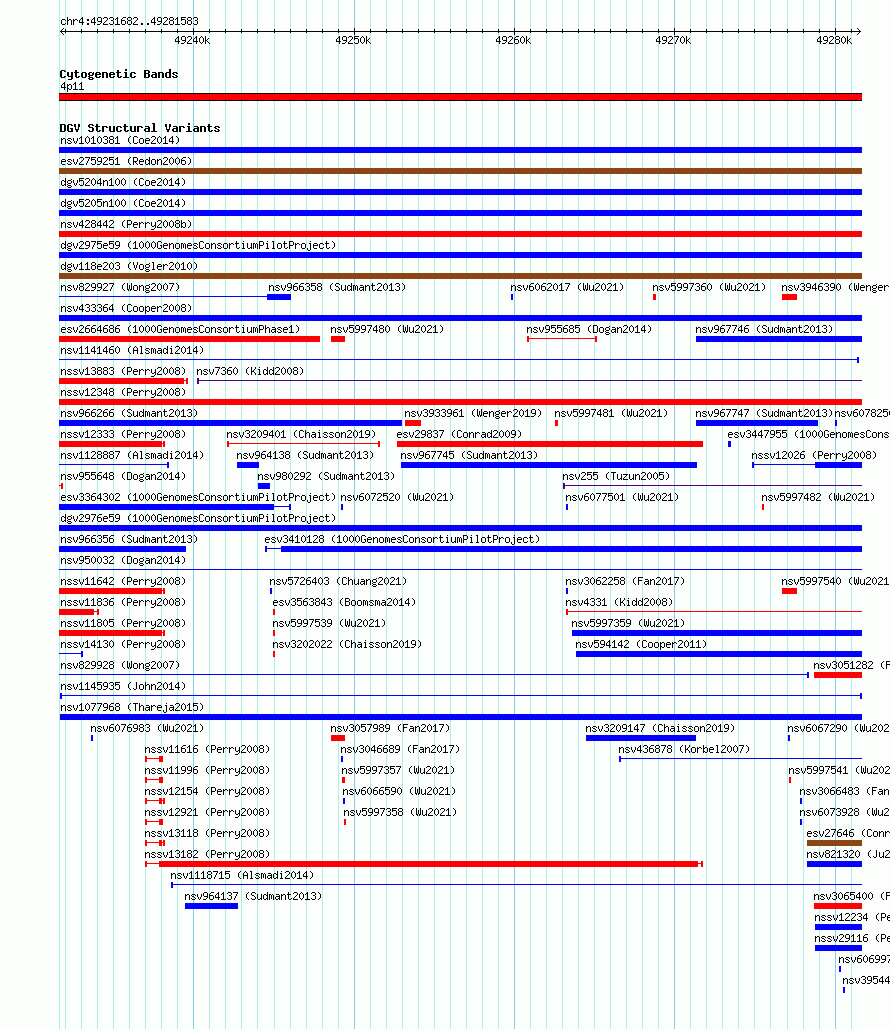
Task: Click nsv5997360 (Wu2021) variant label
Action: point(709,287)
